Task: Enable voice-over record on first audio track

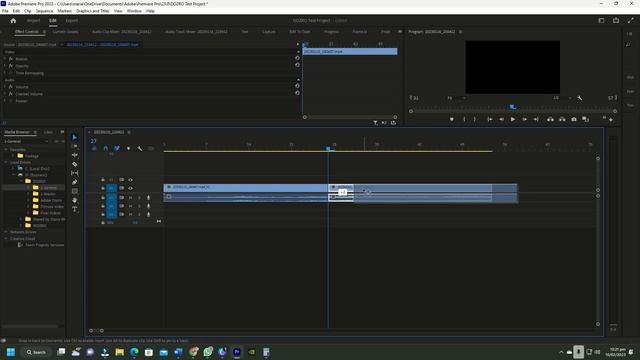Action: tap(148, 198)
